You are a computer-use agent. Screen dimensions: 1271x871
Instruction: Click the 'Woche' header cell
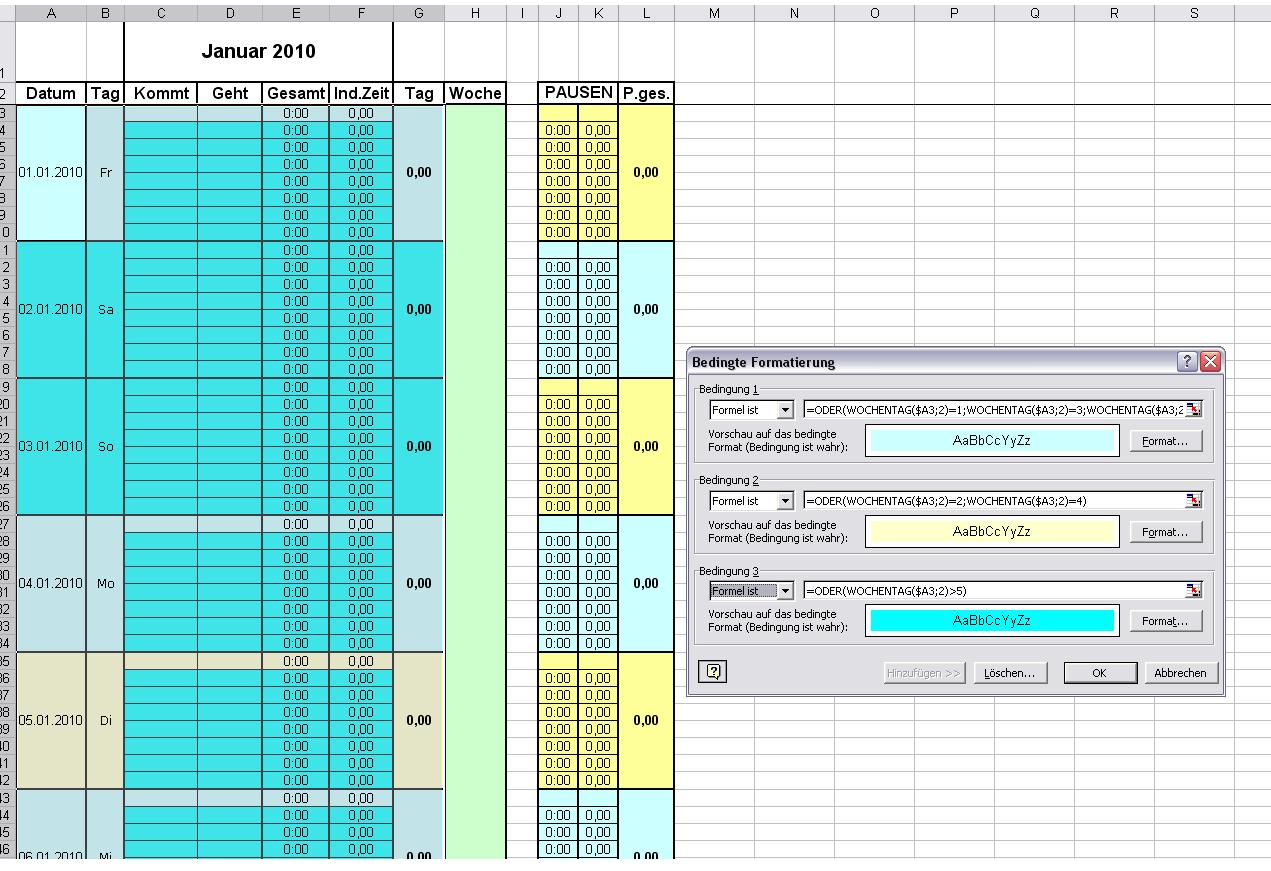475,93
